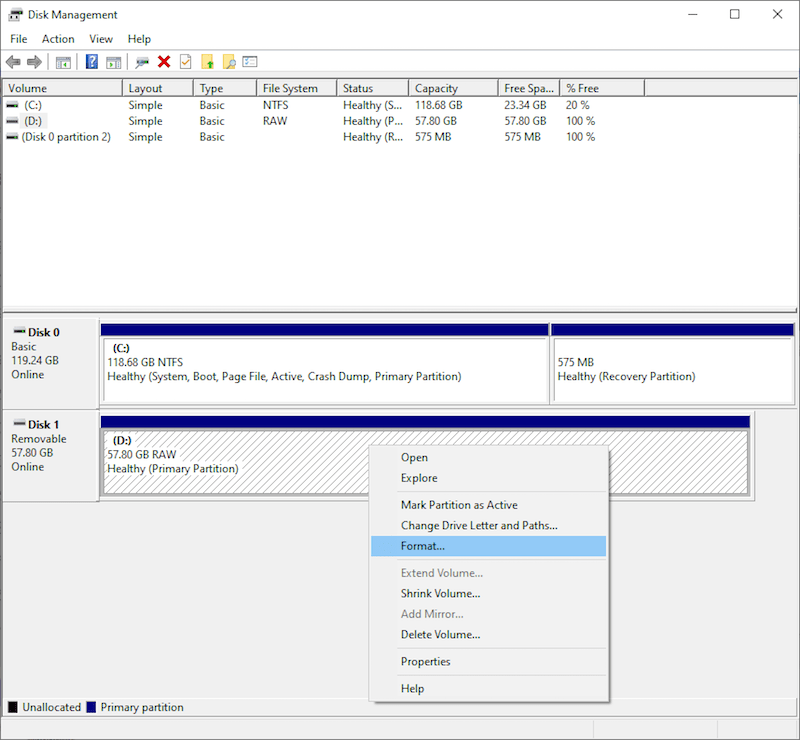
Task: Click the folder with up arrow icon
Action: [x=209, y=62]
